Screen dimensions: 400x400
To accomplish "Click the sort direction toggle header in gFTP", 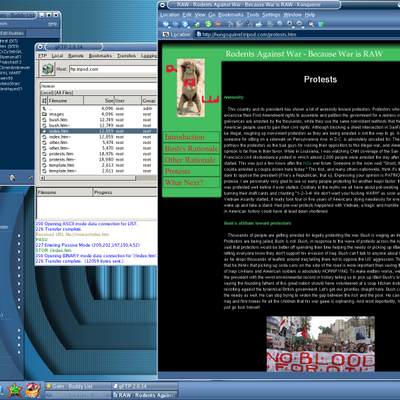I will point(44,100).
